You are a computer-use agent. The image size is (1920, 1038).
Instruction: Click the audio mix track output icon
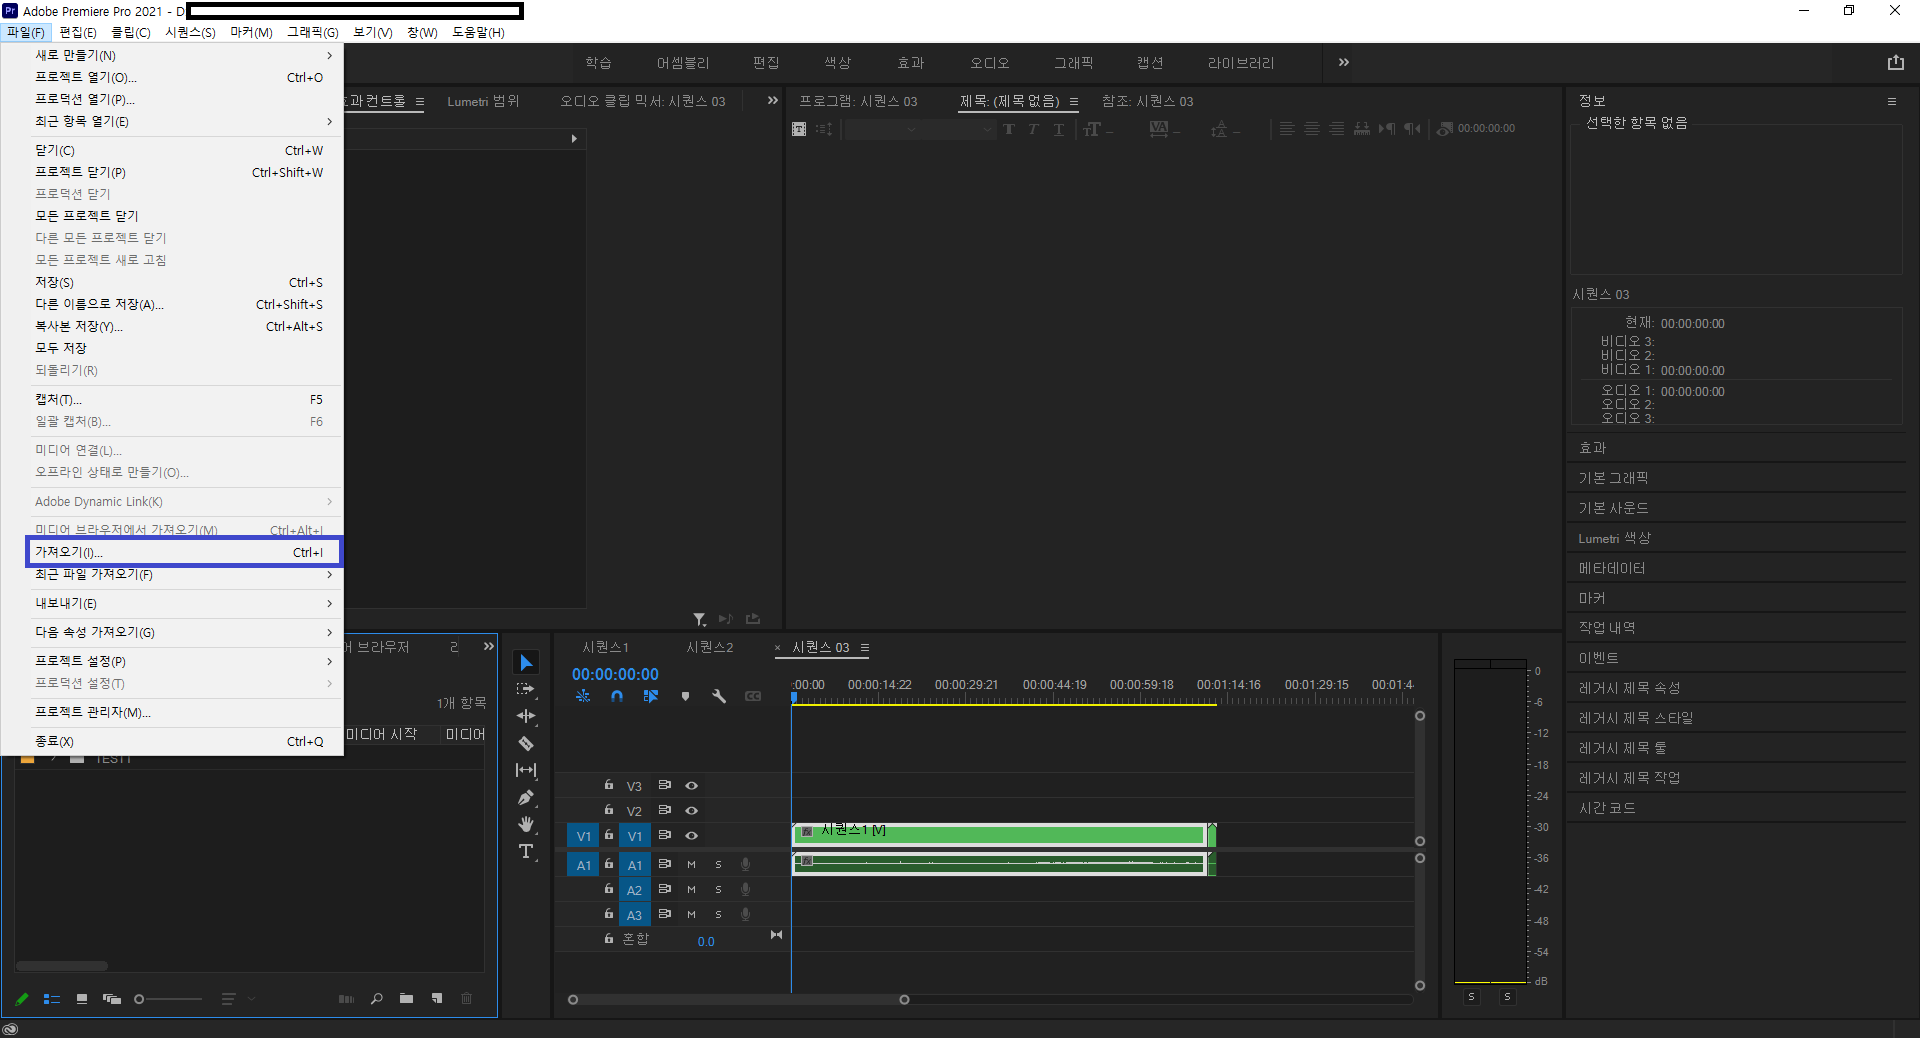(x=776, y=935)
